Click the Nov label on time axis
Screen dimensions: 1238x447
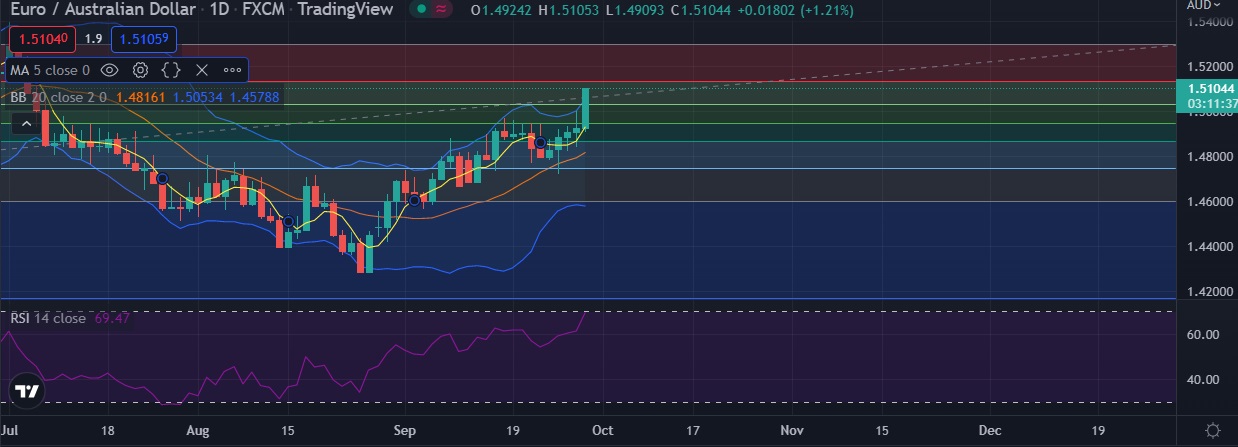tap(792, 430)
